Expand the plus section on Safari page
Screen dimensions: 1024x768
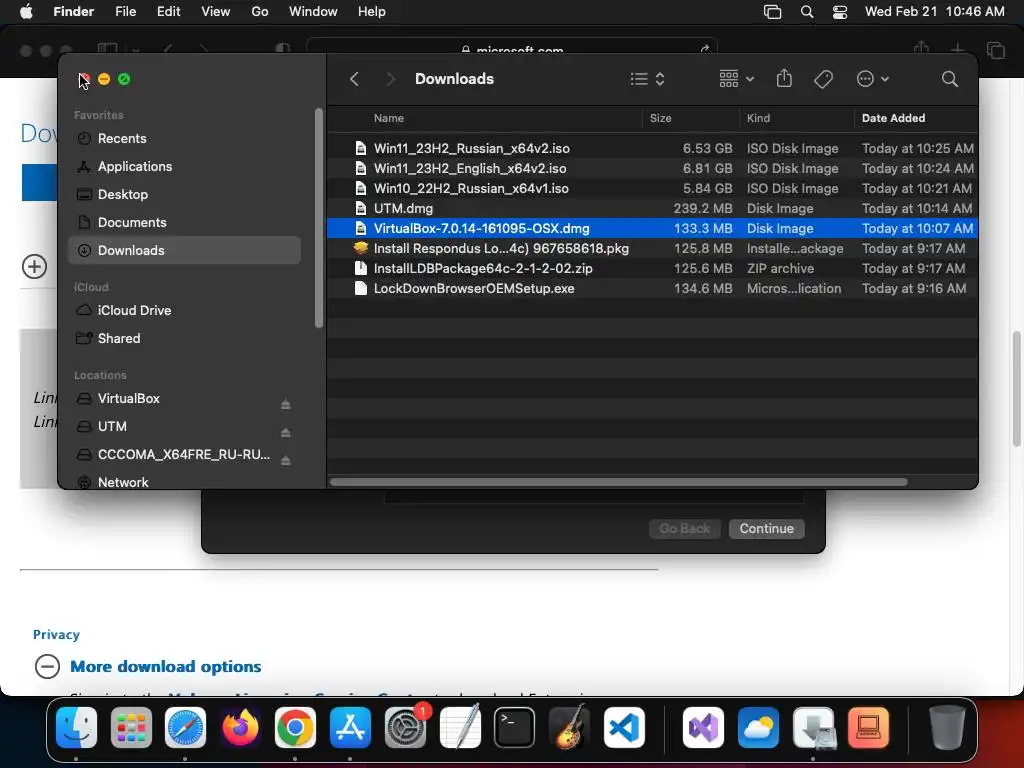(35, 266)
